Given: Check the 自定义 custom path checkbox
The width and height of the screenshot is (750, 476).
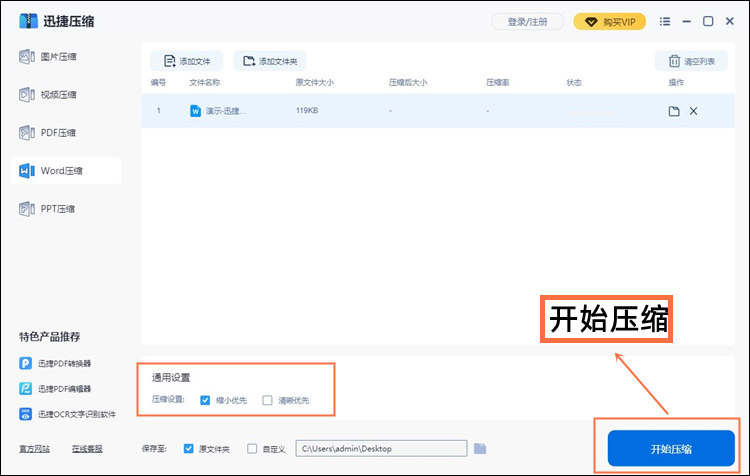Looking at the screenshot, I should coord(252,449).
